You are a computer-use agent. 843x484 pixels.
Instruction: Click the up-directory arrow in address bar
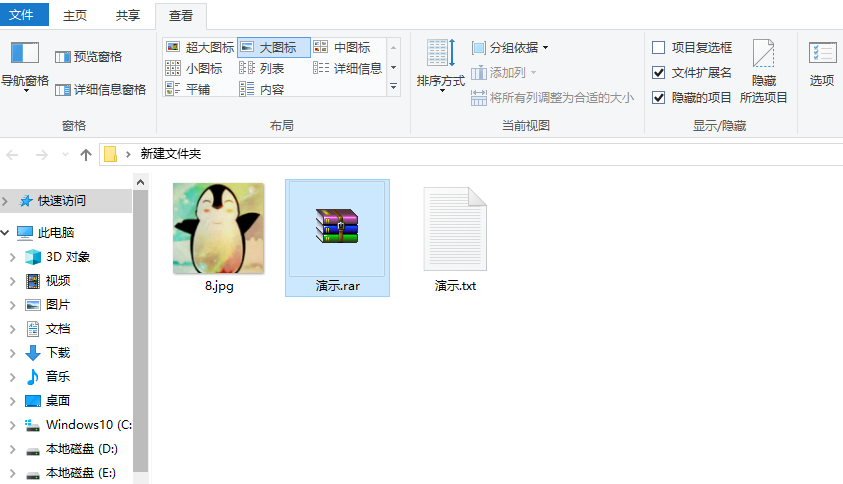pos(86,154)
